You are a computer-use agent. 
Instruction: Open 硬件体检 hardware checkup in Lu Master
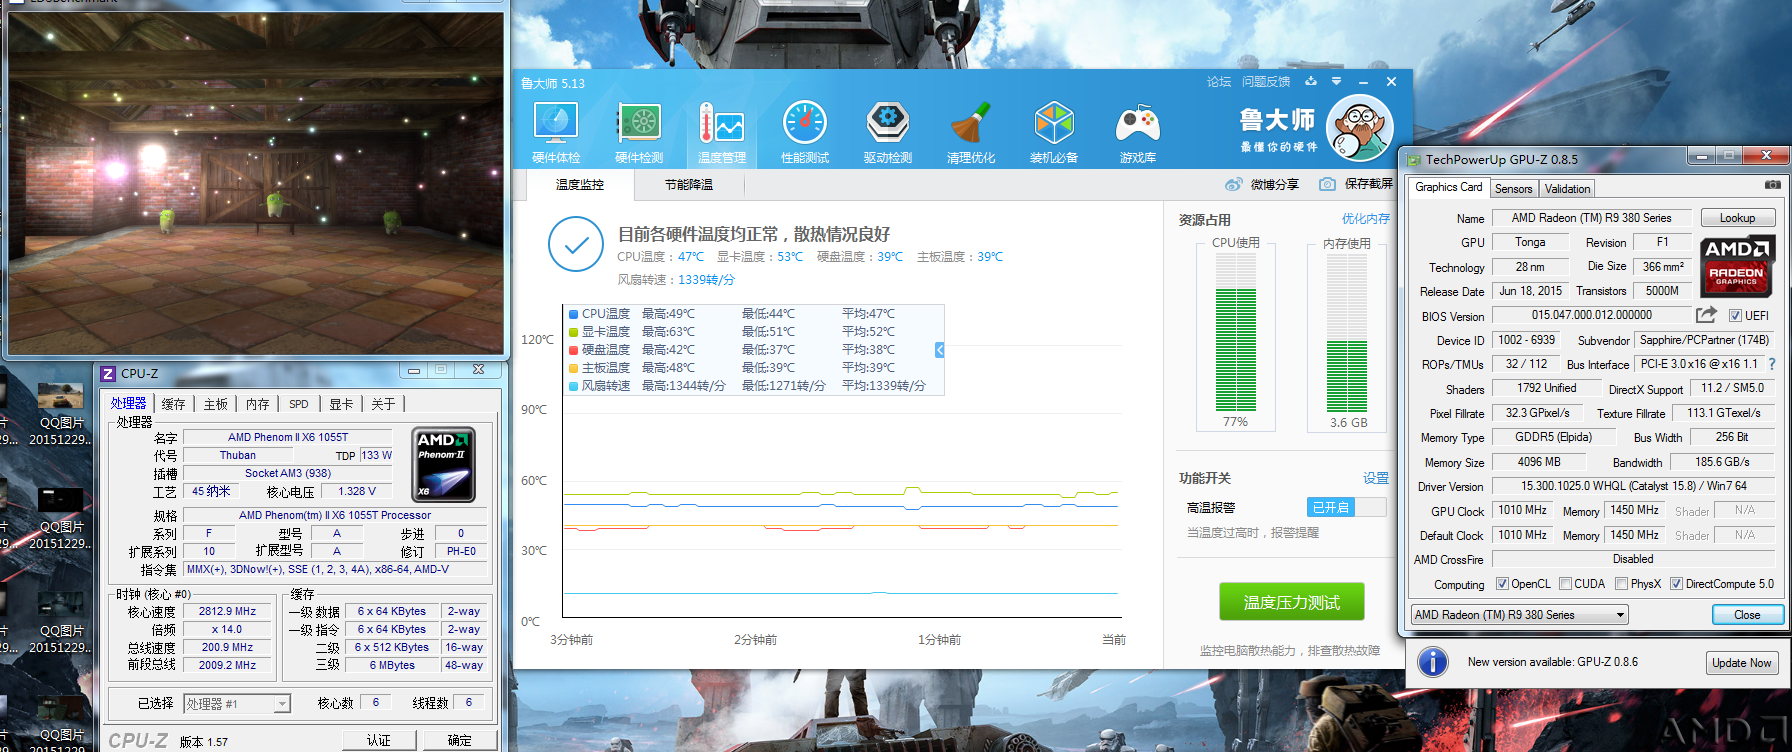(556, 132)
